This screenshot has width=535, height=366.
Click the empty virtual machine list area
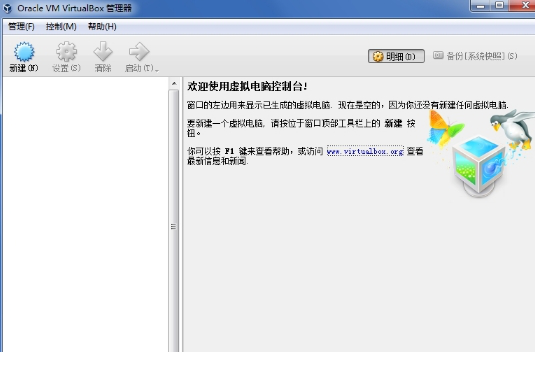[85, 214]
